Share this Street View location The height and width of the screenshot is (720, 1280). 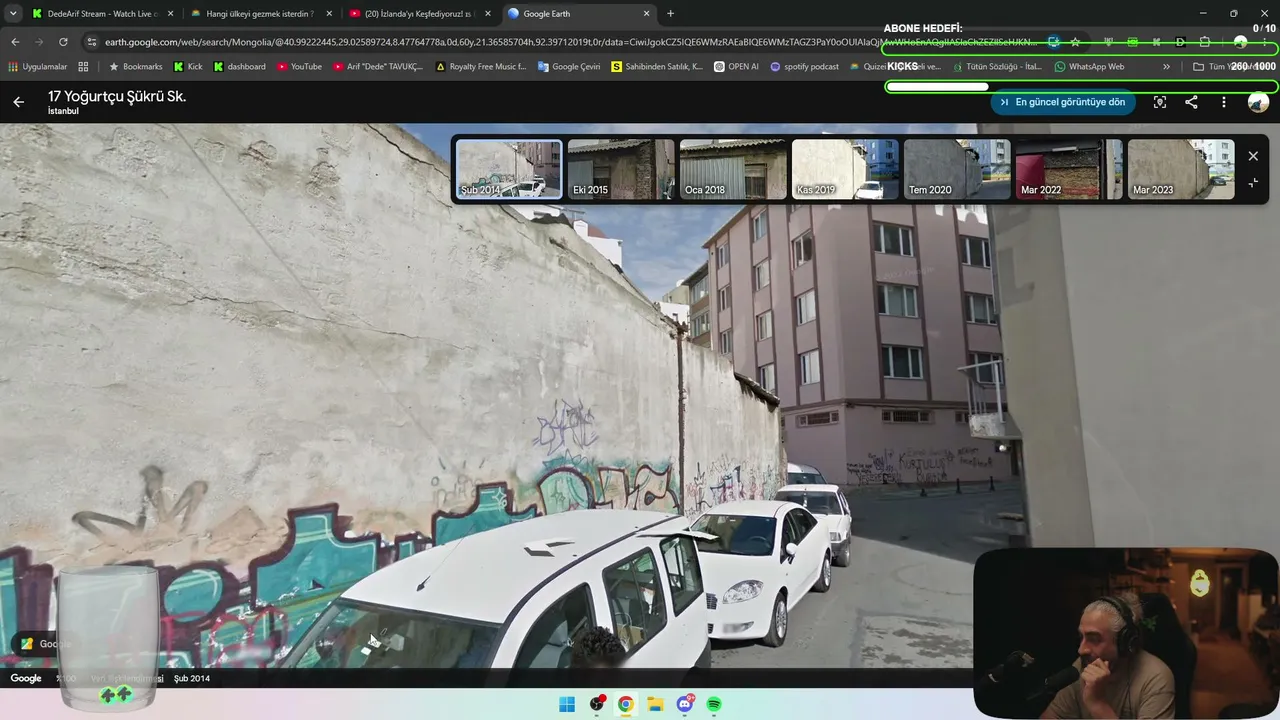(1191, 102)
